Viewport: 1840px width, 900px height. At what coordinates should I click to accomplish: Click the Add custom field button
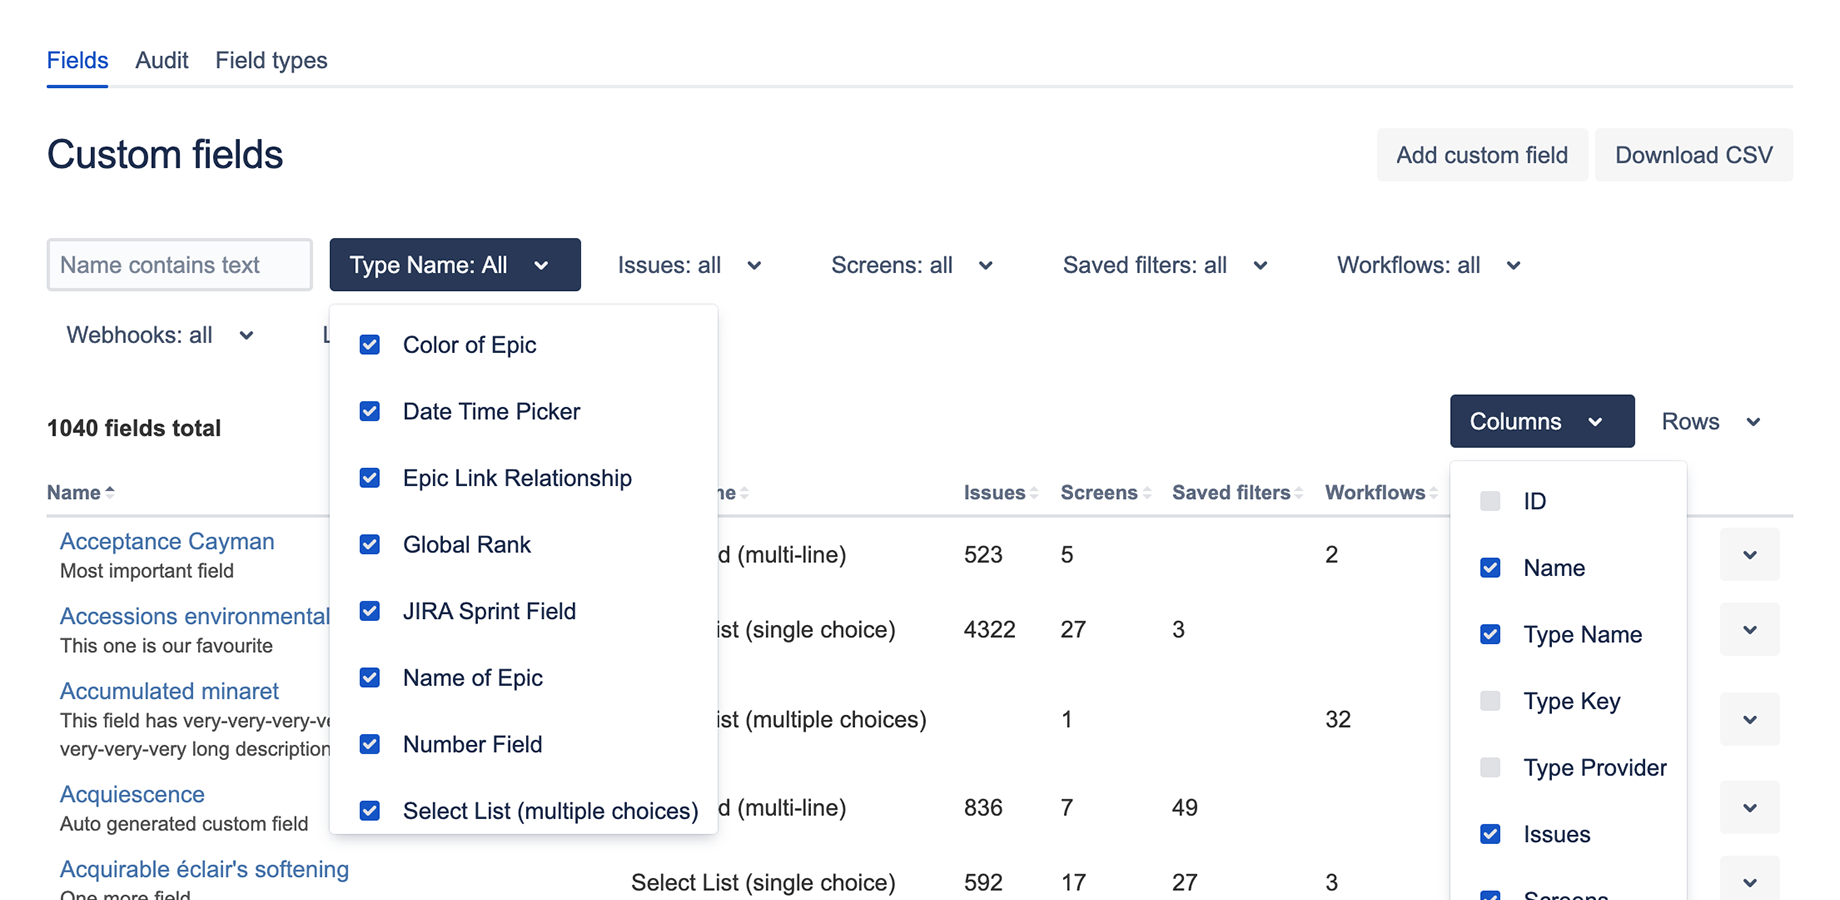pos(1482,155)
